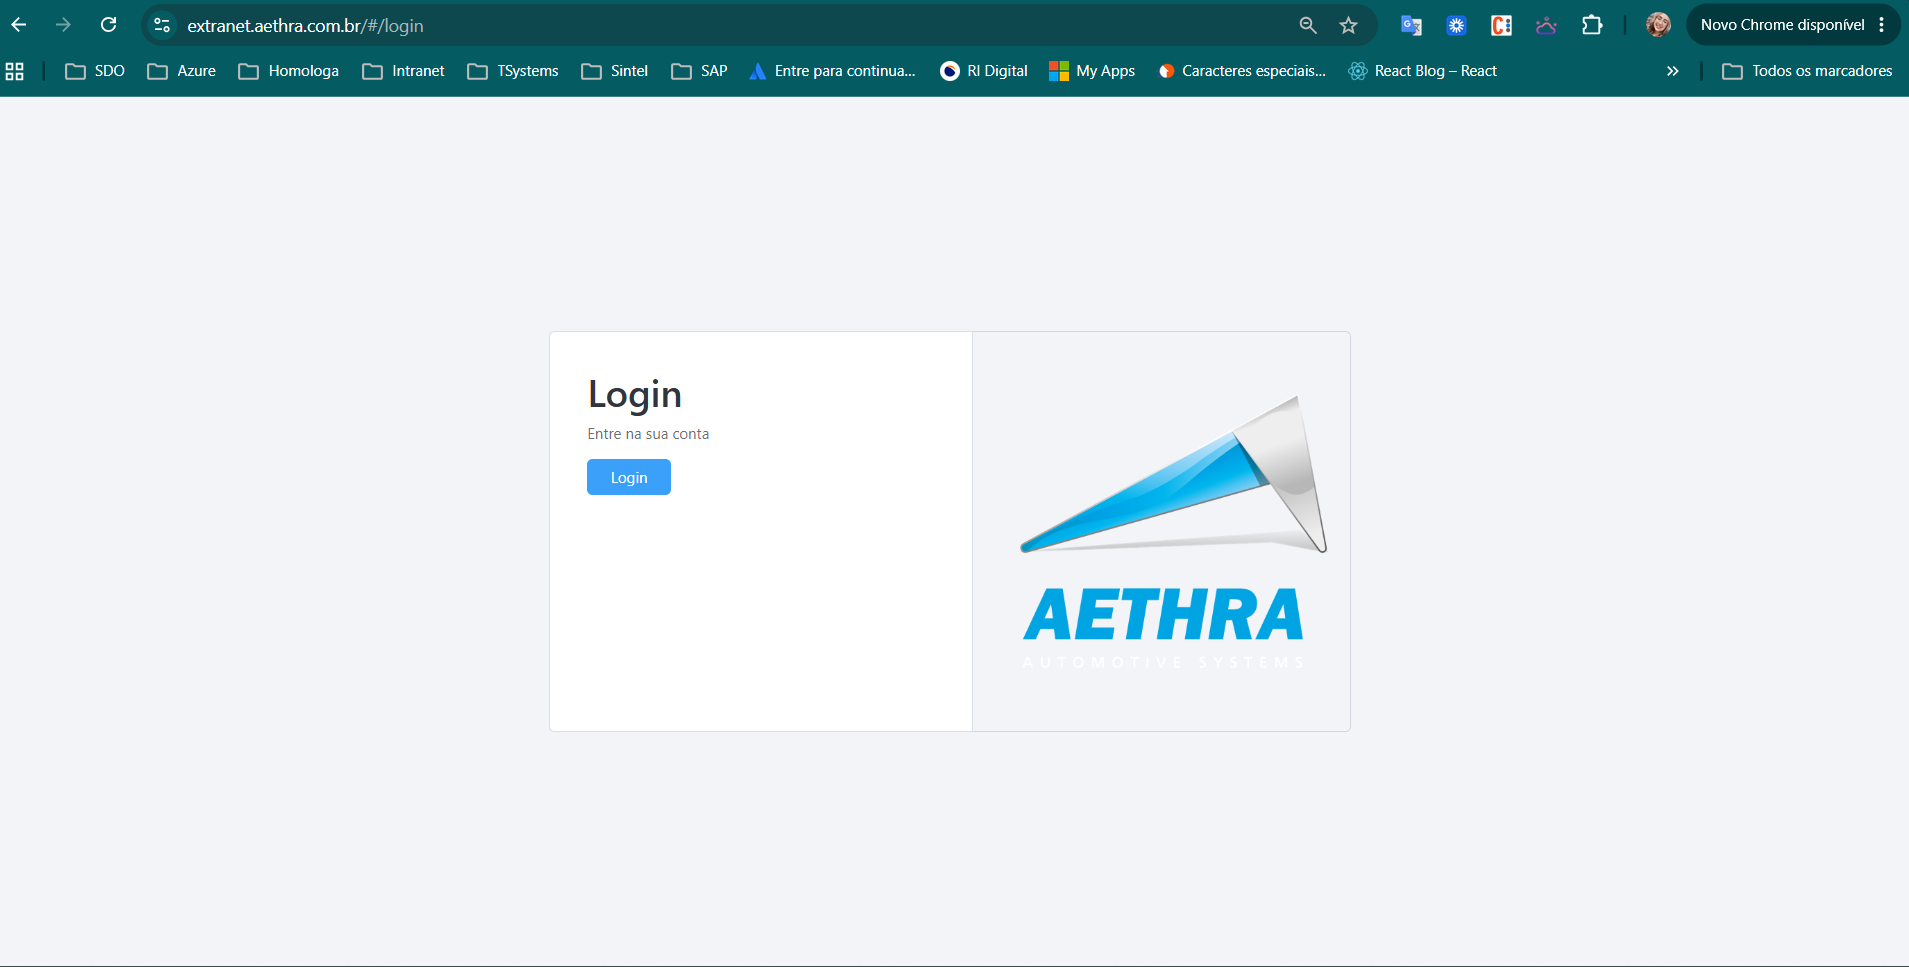Open Todos os marcadores folder
The image size is (1909, 967).
1807,71
